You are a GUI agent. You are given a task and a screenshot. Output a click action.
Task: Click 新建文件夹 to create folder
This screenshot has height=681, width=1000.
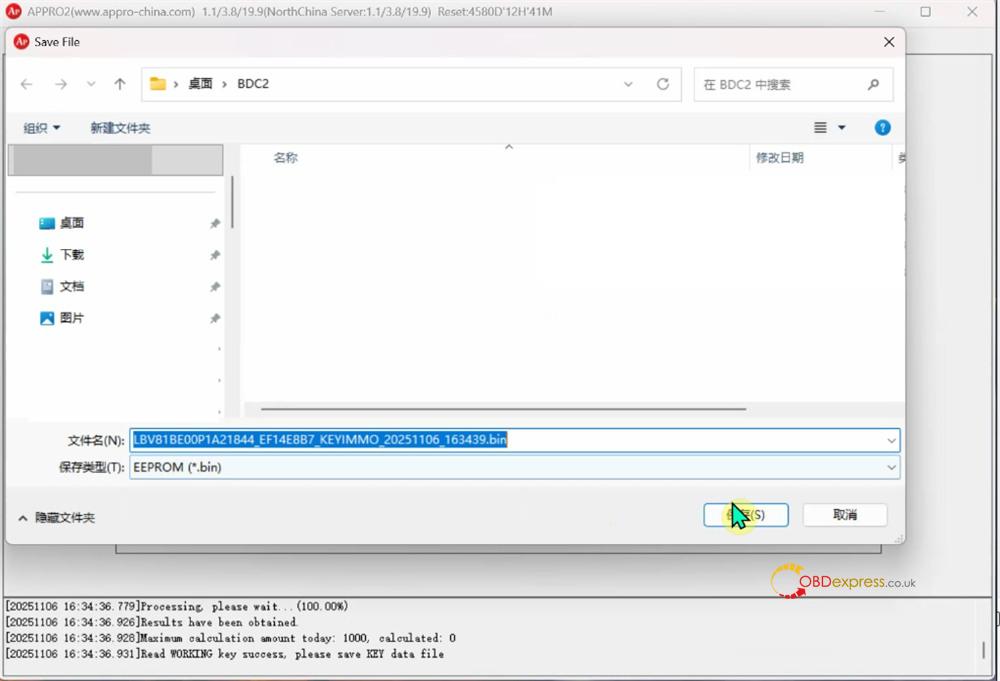pyautogui.click(x=120, y=128)
